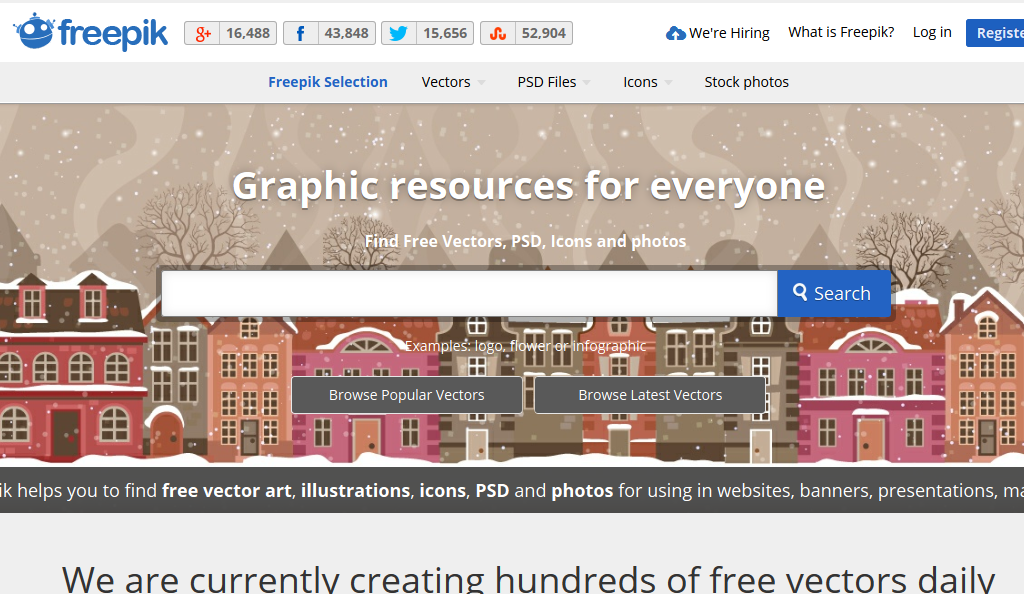
Task: Click the cloud icon beside We're Hiring
Action: (676, 33)
